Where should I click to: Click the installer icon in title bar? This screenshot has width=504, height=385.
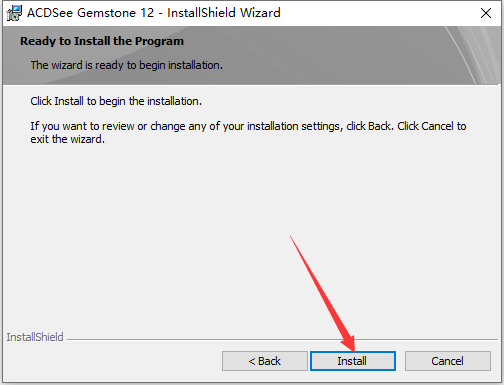pyautogui.click(x=14, y=13)
